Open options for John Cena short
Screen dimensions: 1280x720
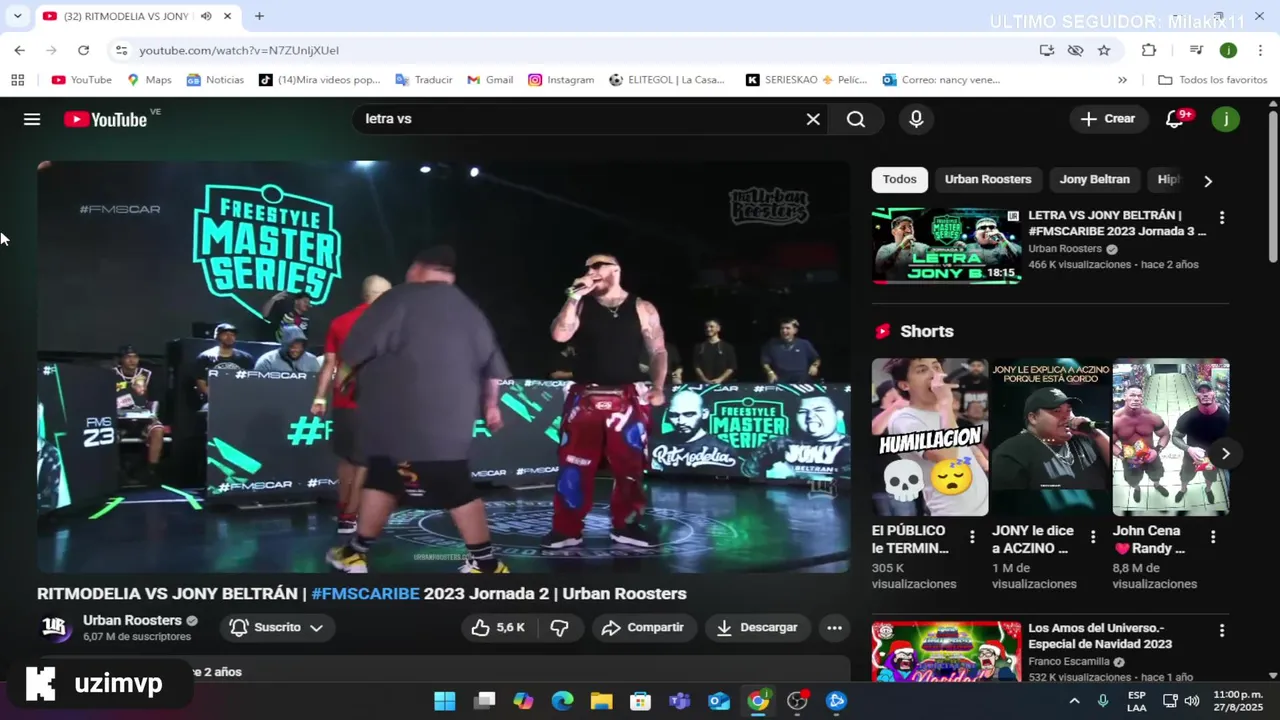[x=1213, y=537]
